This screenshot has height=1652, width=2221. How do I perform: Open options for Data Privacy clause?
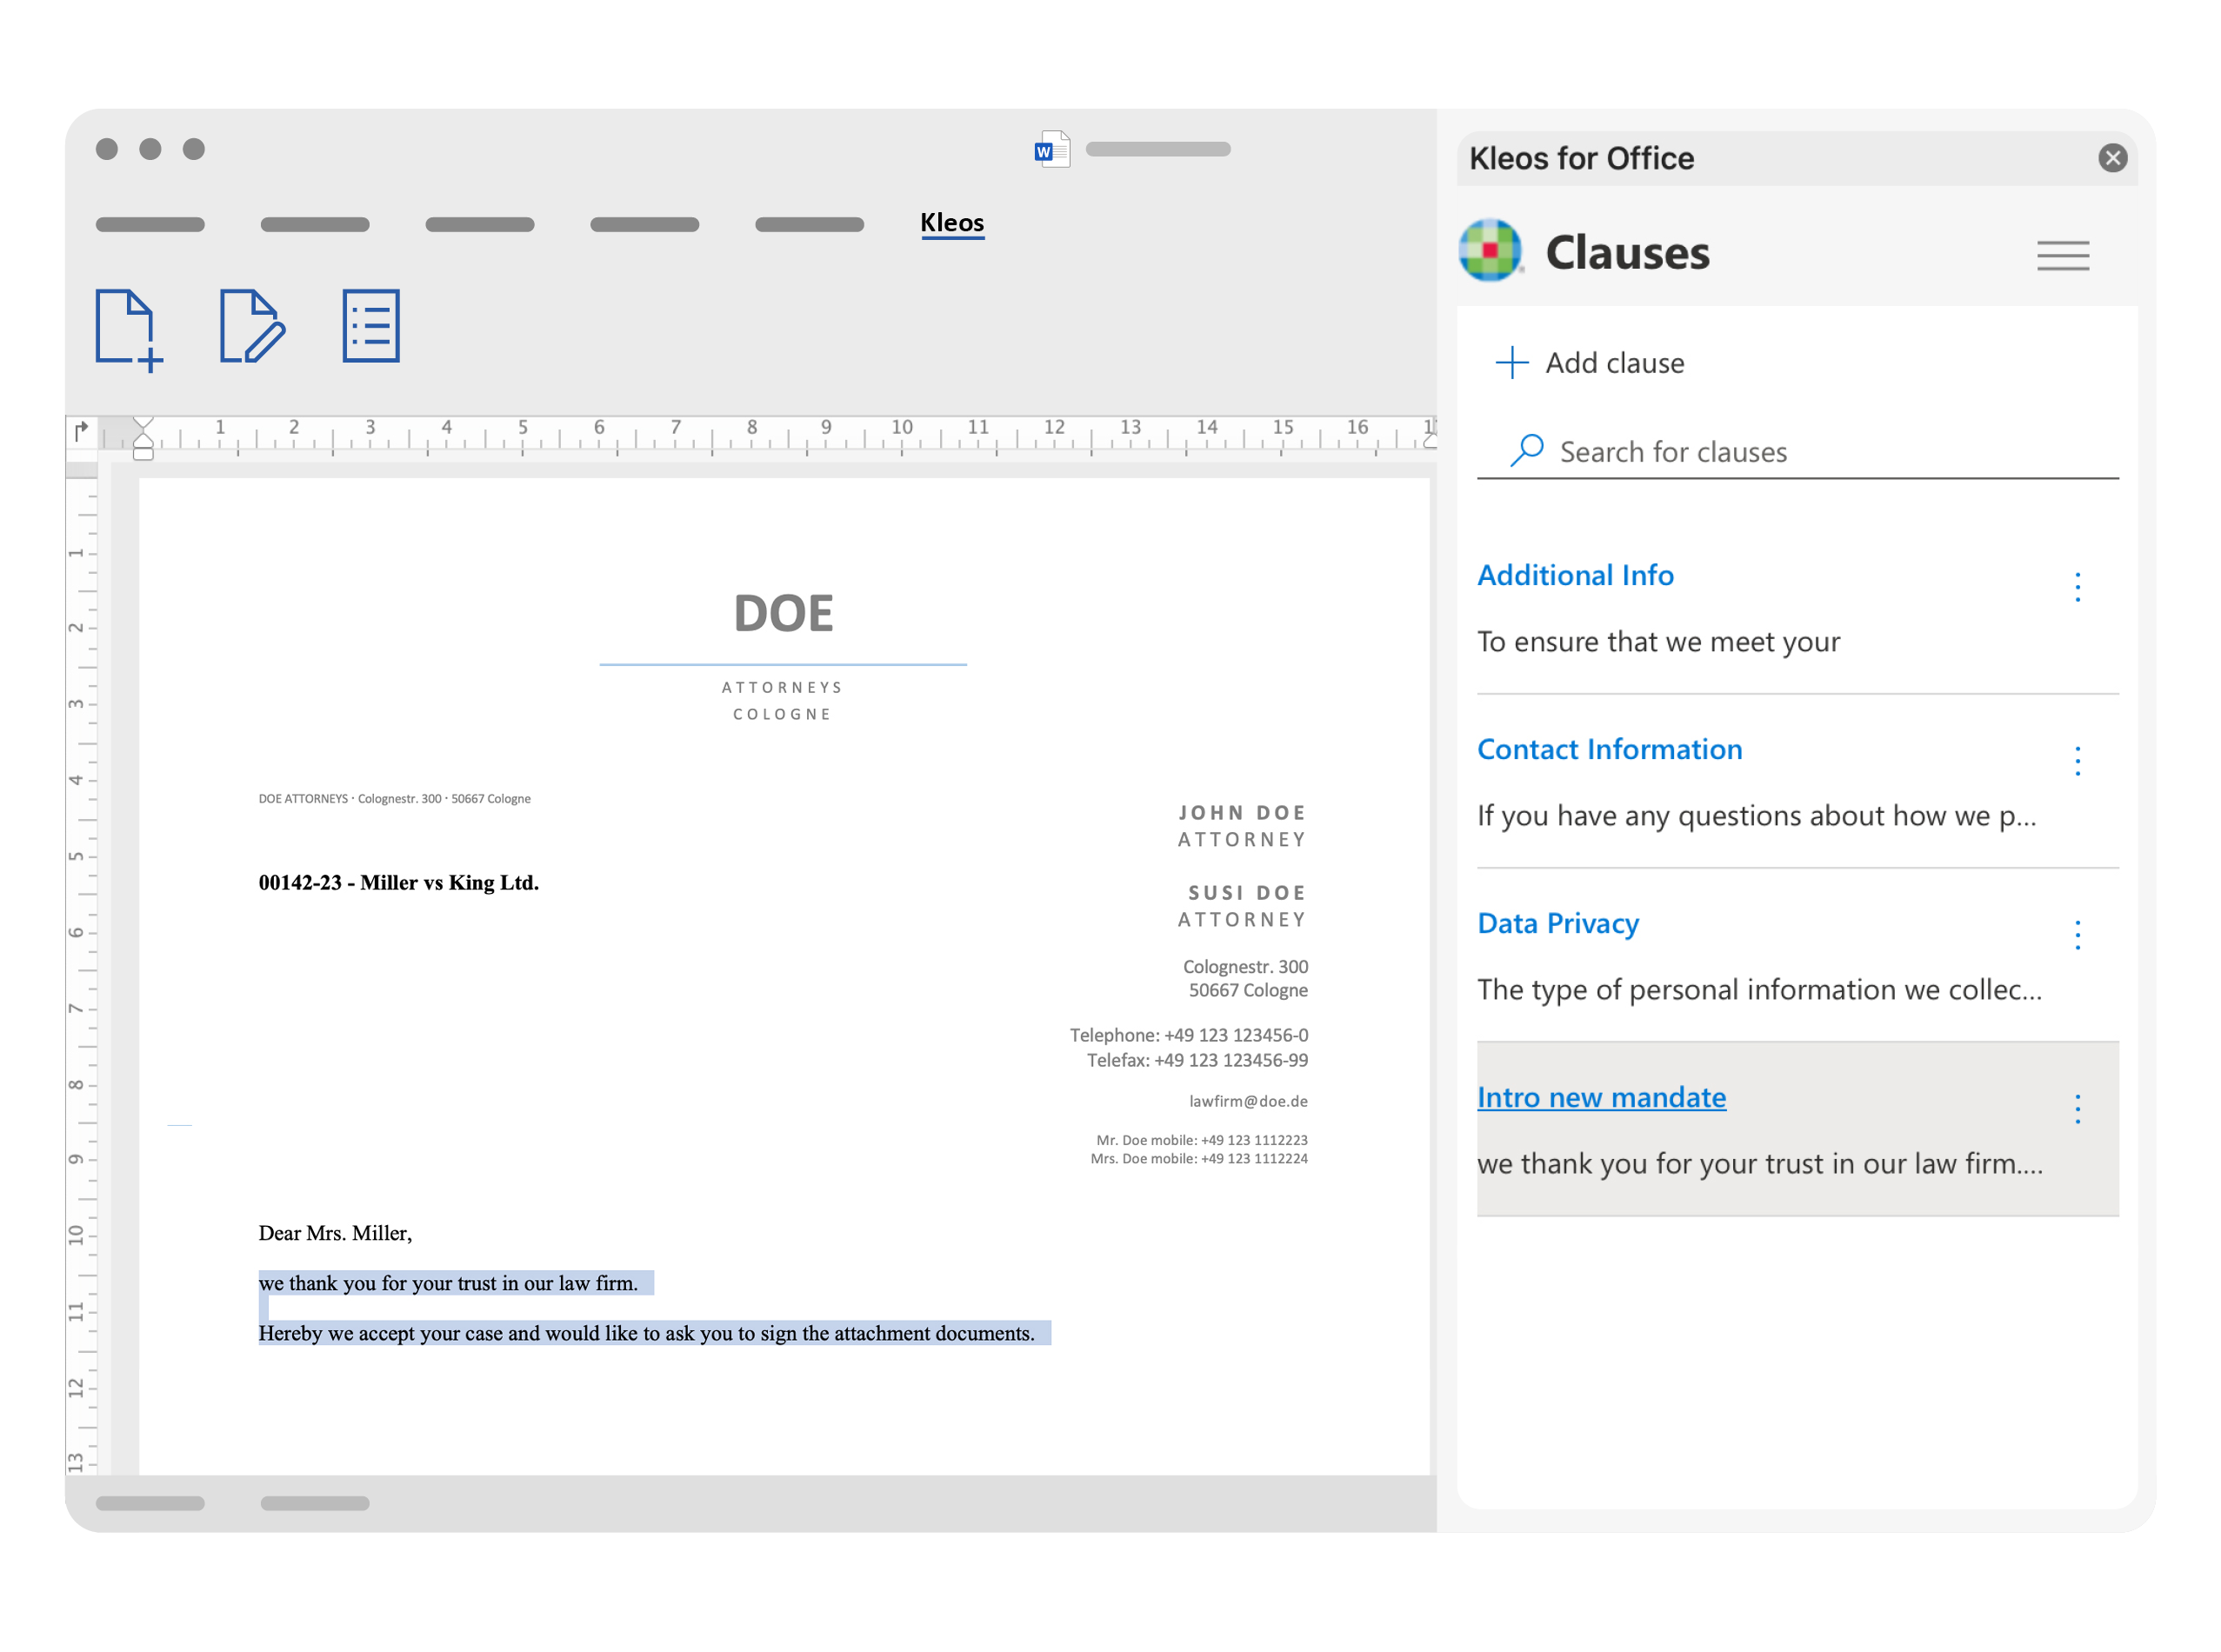tap(2077, 935)
